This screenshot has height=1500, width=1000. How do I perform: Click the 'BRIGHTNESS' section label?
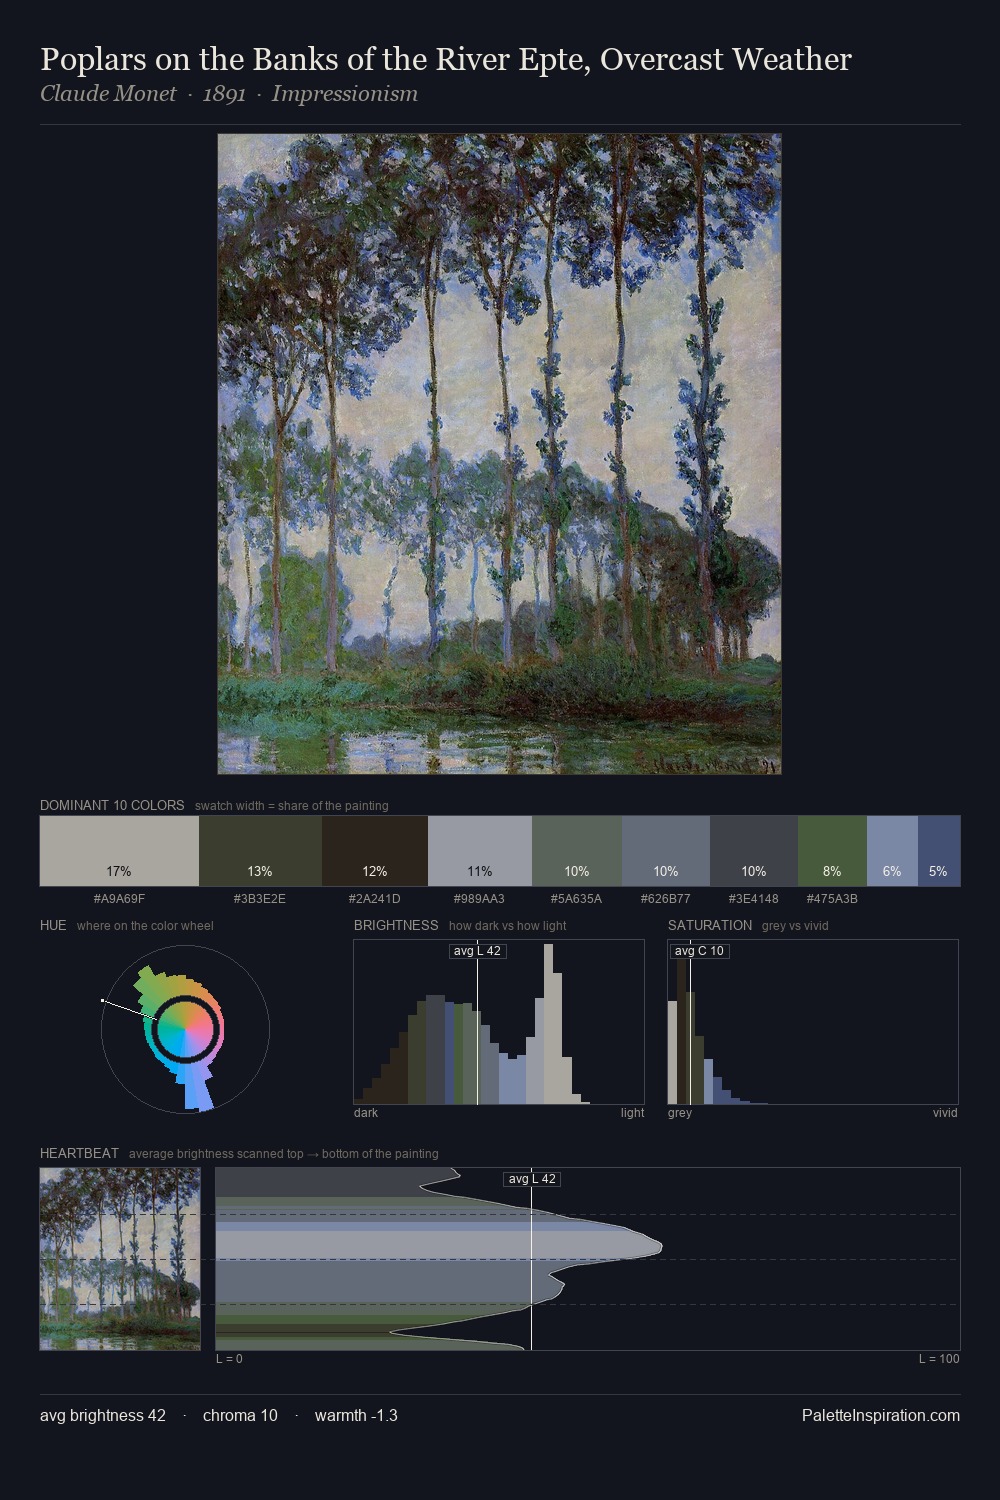point(396,925)
